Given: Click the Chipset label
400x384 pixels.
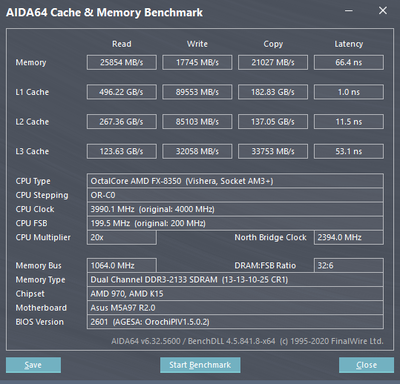Looking at the screenshot, I should [30, 294].
